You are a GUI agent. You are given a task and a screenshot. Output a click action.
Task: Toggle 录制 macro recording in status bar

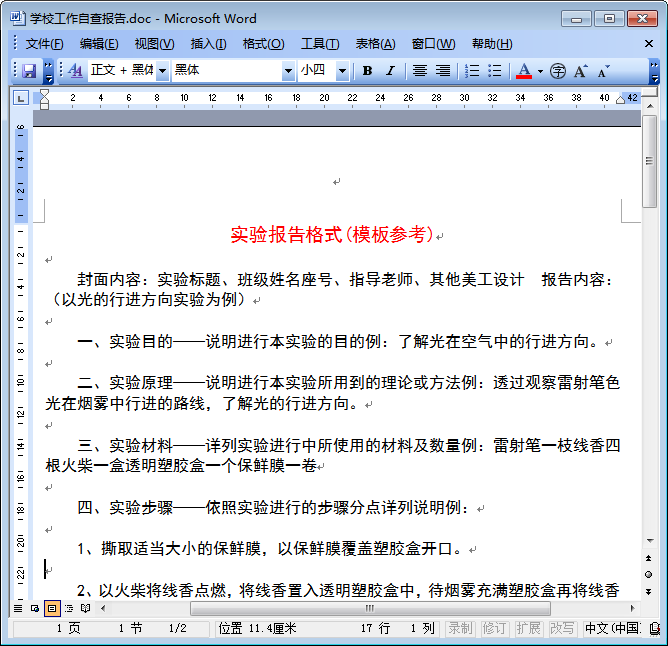[460, 628]
